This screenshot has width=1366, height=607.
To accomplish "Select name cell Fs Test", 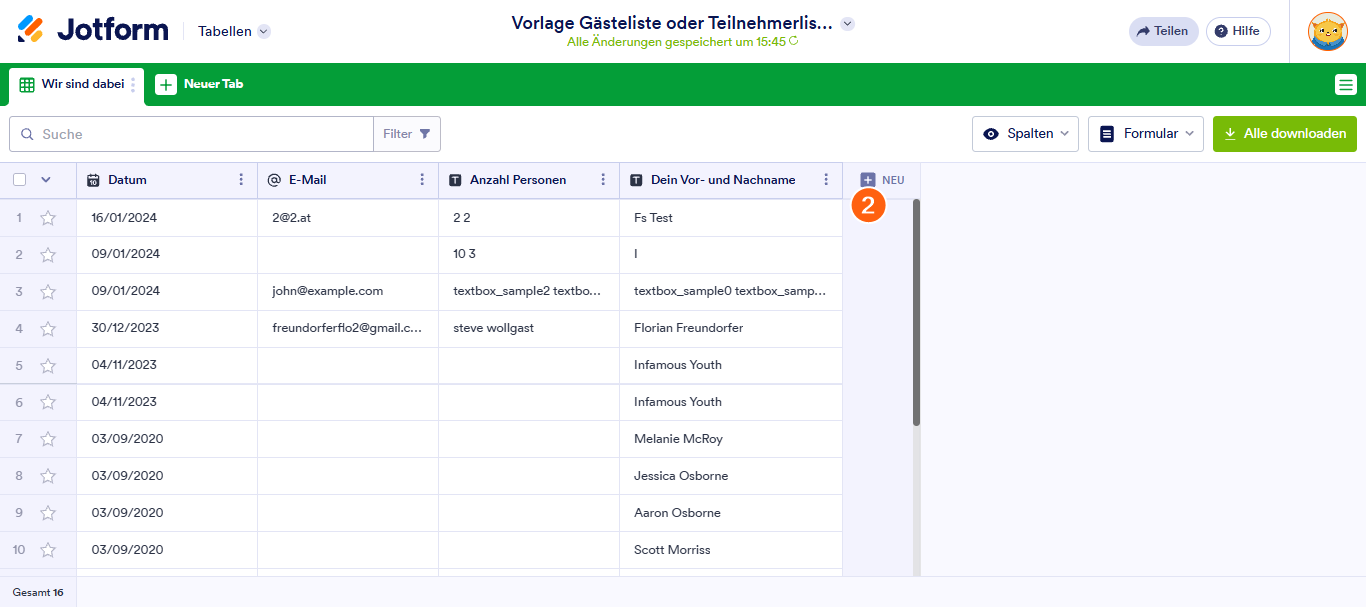I will pos(731,218).
